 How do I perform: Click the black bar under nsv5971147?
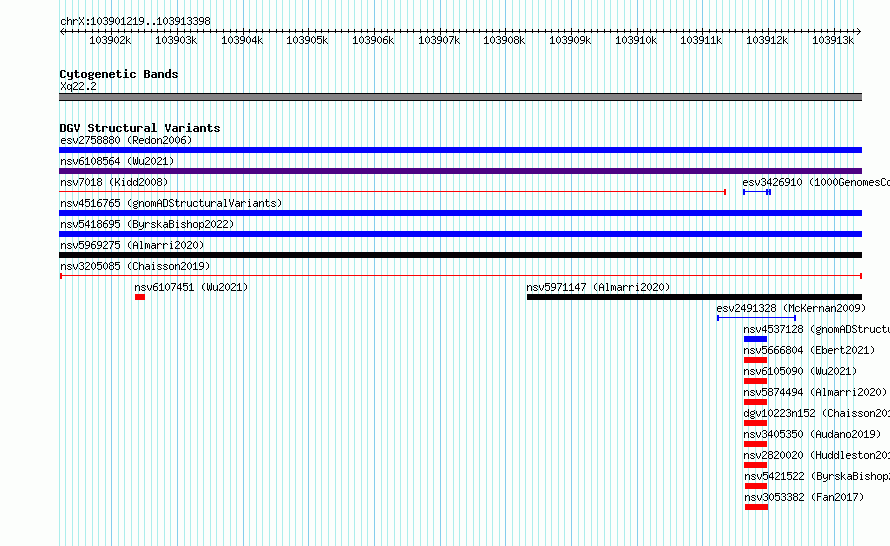click(x=694, y=297)
